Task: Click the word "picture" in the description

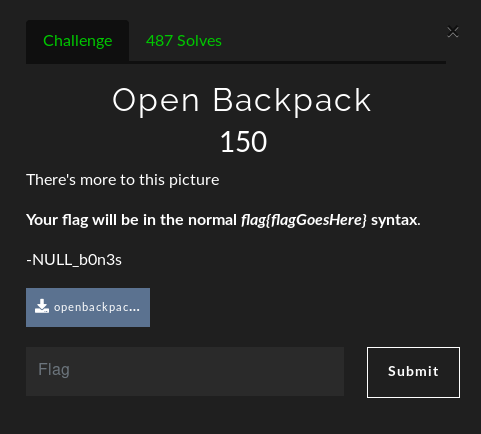Action: [x=194, y=180]
